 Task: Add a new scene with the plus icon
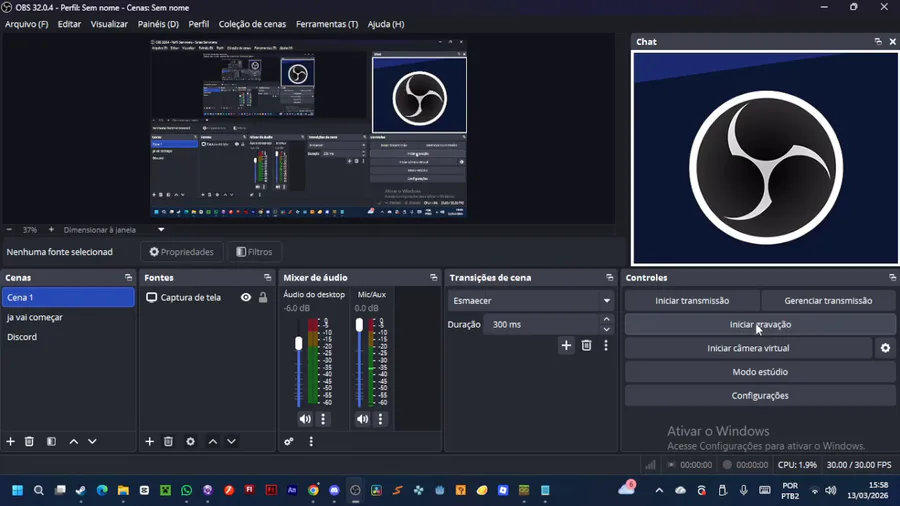pos(10,441)
